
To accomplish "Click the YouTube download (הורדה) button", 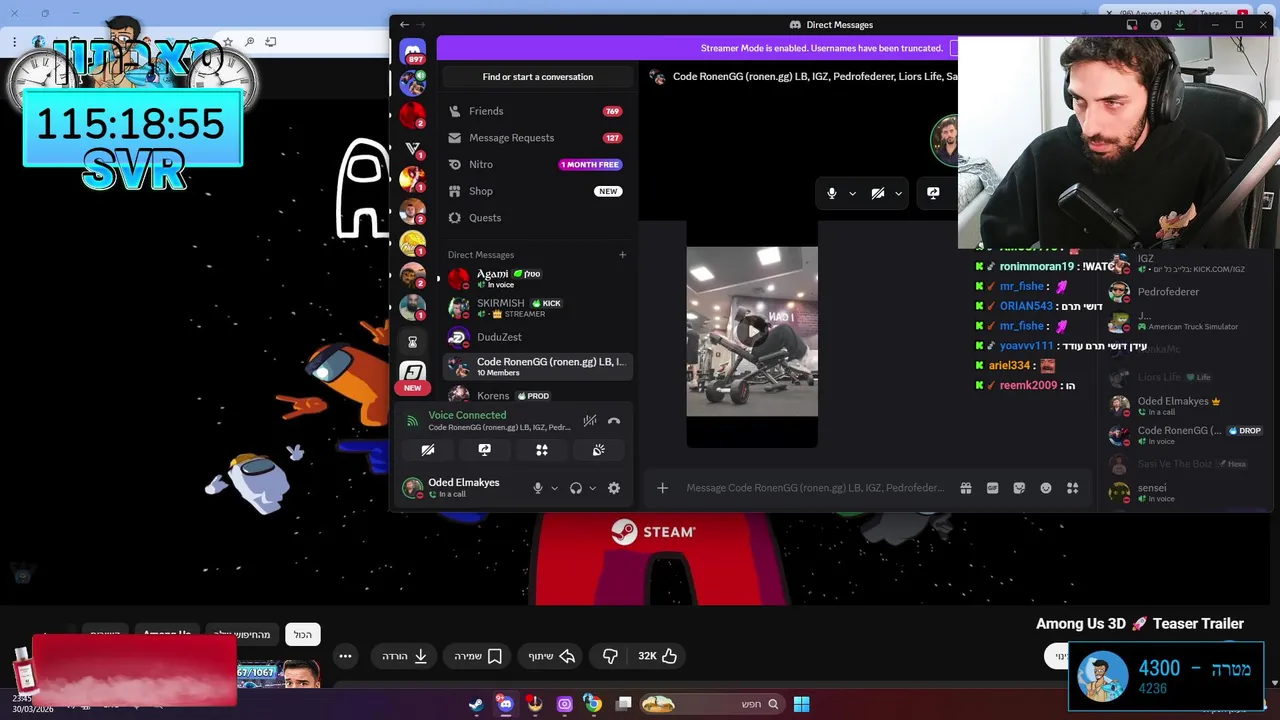I will click(x=404, y=656).
